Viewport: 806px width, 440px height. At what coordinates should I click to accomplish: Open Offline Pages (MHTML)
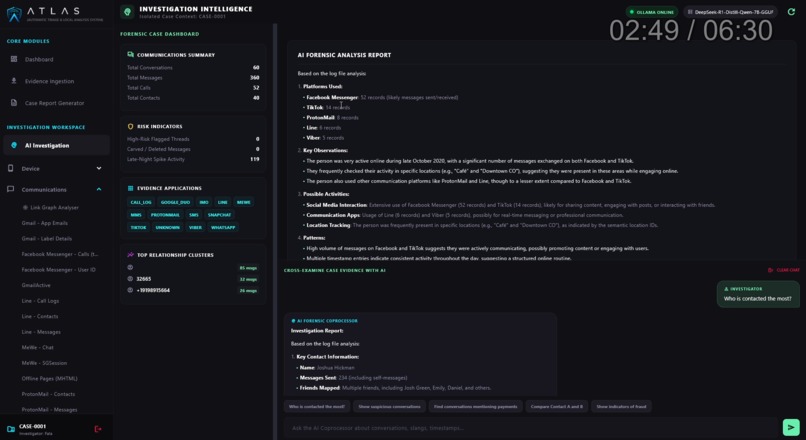(49, 378)
